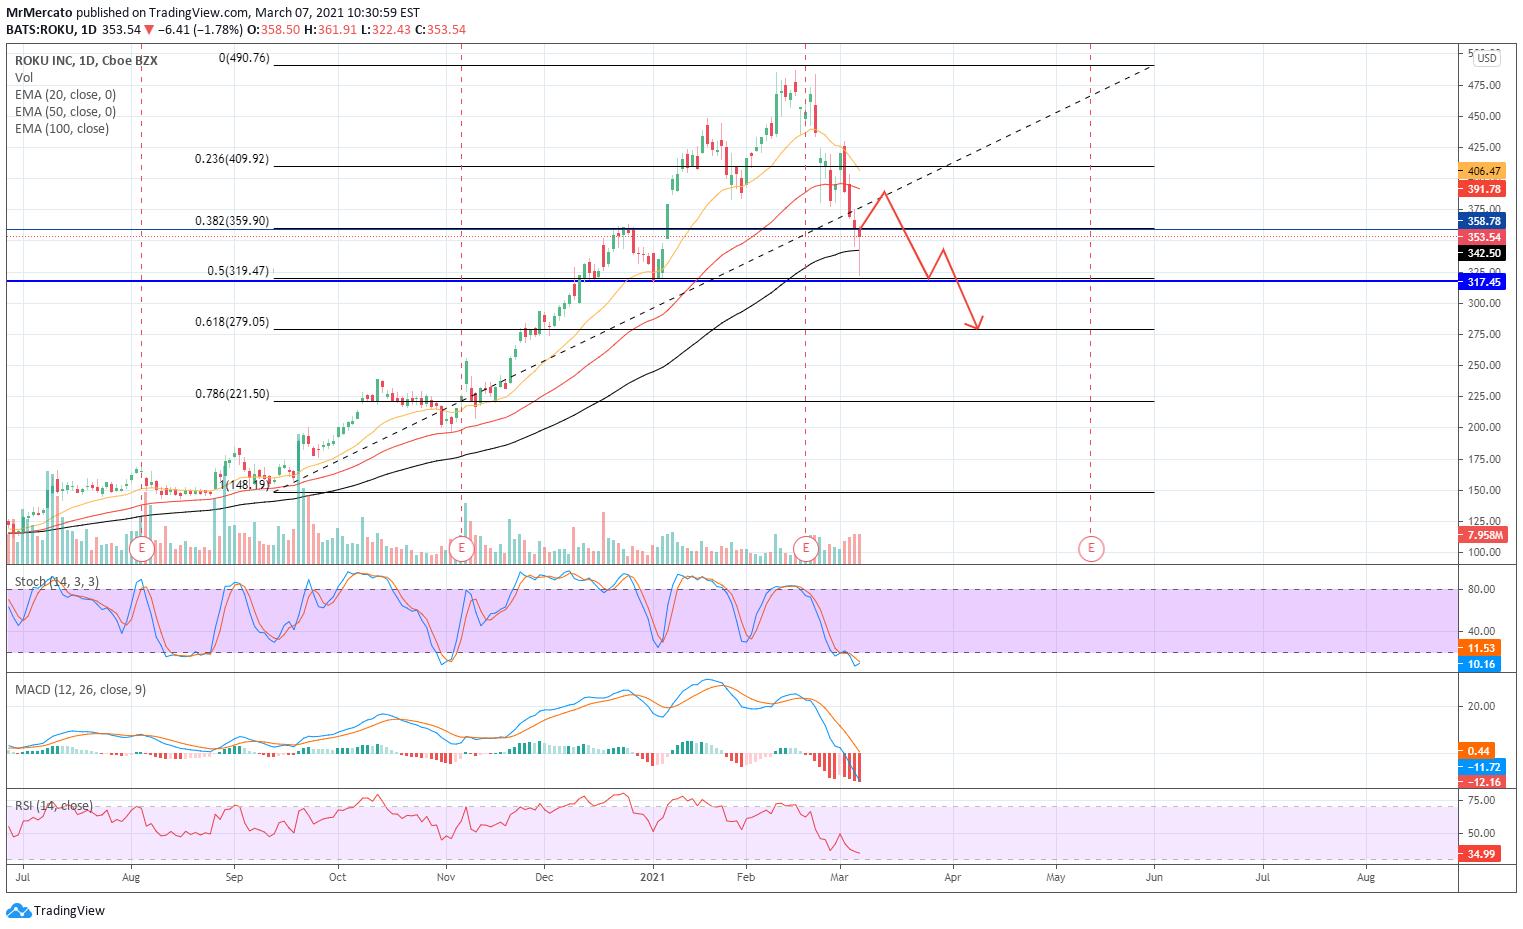Click the earnings E marker above Nov
Image resolution: width=1523 pixels, height=929 pixels.
461,548
